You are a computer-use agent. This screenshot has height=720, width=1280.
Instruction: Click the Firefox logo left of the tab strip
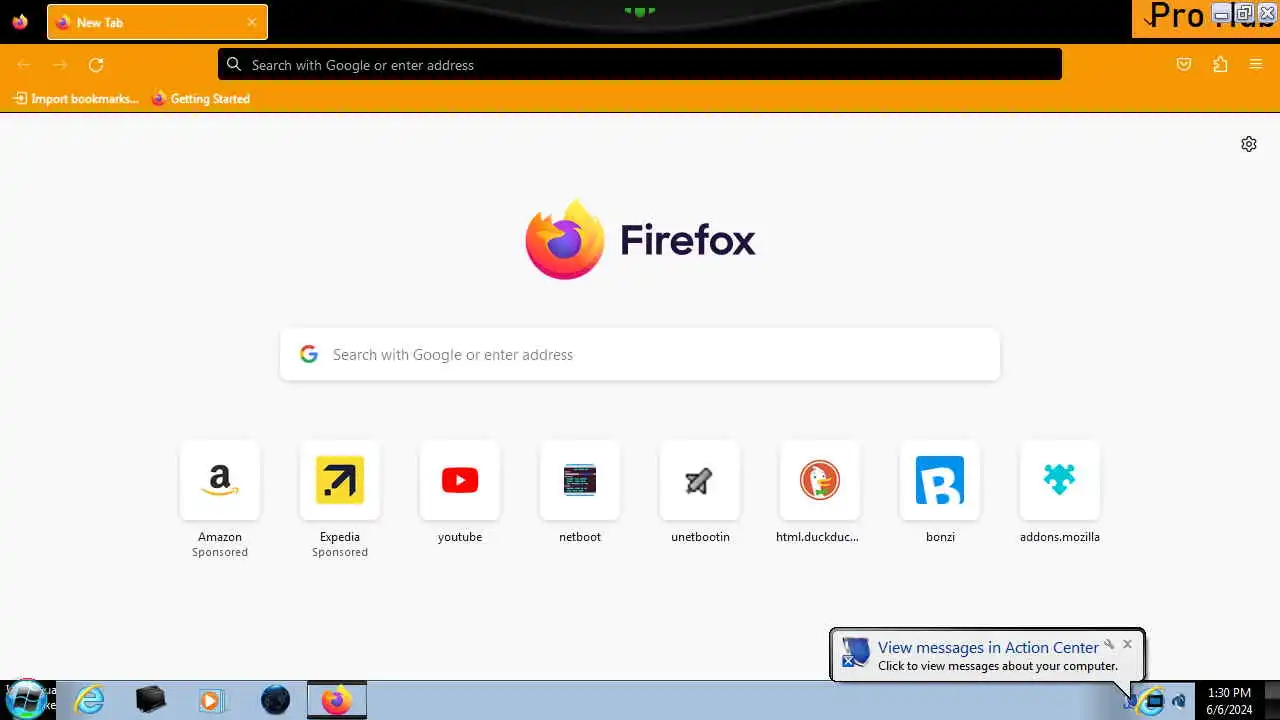[20, 22]
